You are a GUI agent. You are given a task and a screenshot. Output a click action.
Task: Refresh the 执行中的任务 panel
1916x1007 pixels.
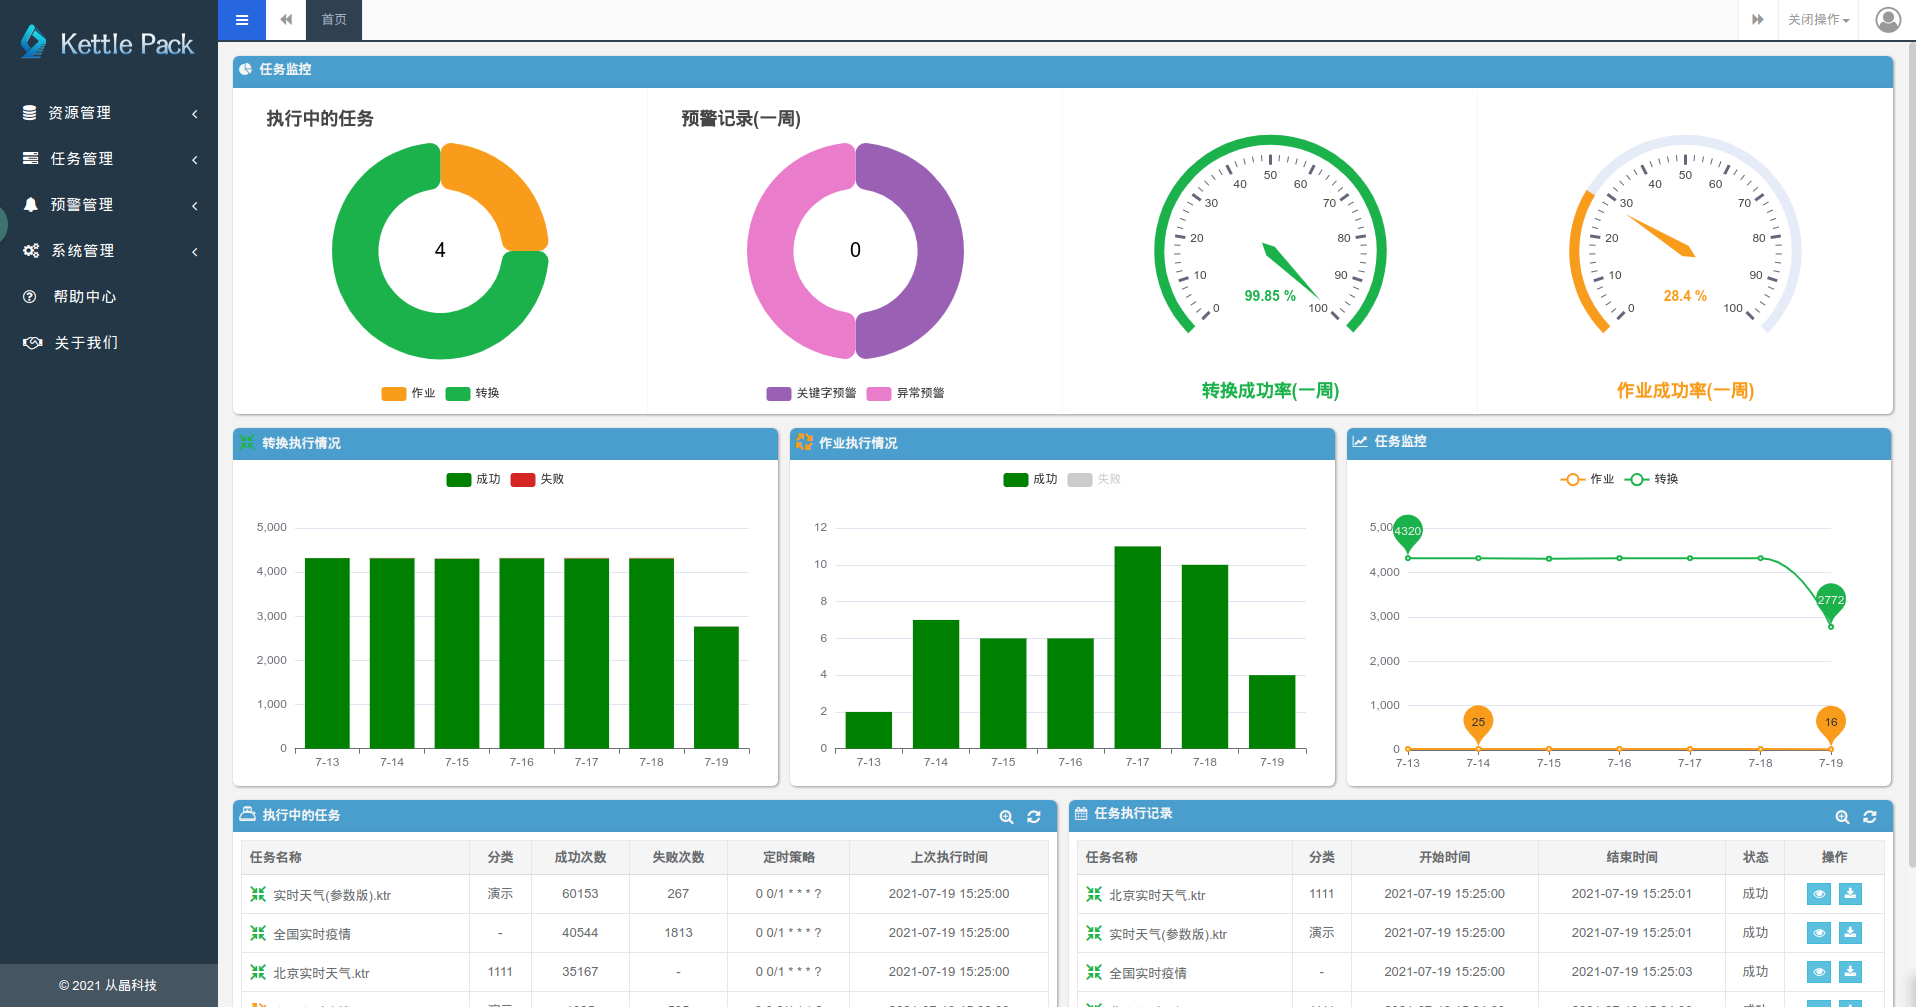click(x=1034, y=817)
